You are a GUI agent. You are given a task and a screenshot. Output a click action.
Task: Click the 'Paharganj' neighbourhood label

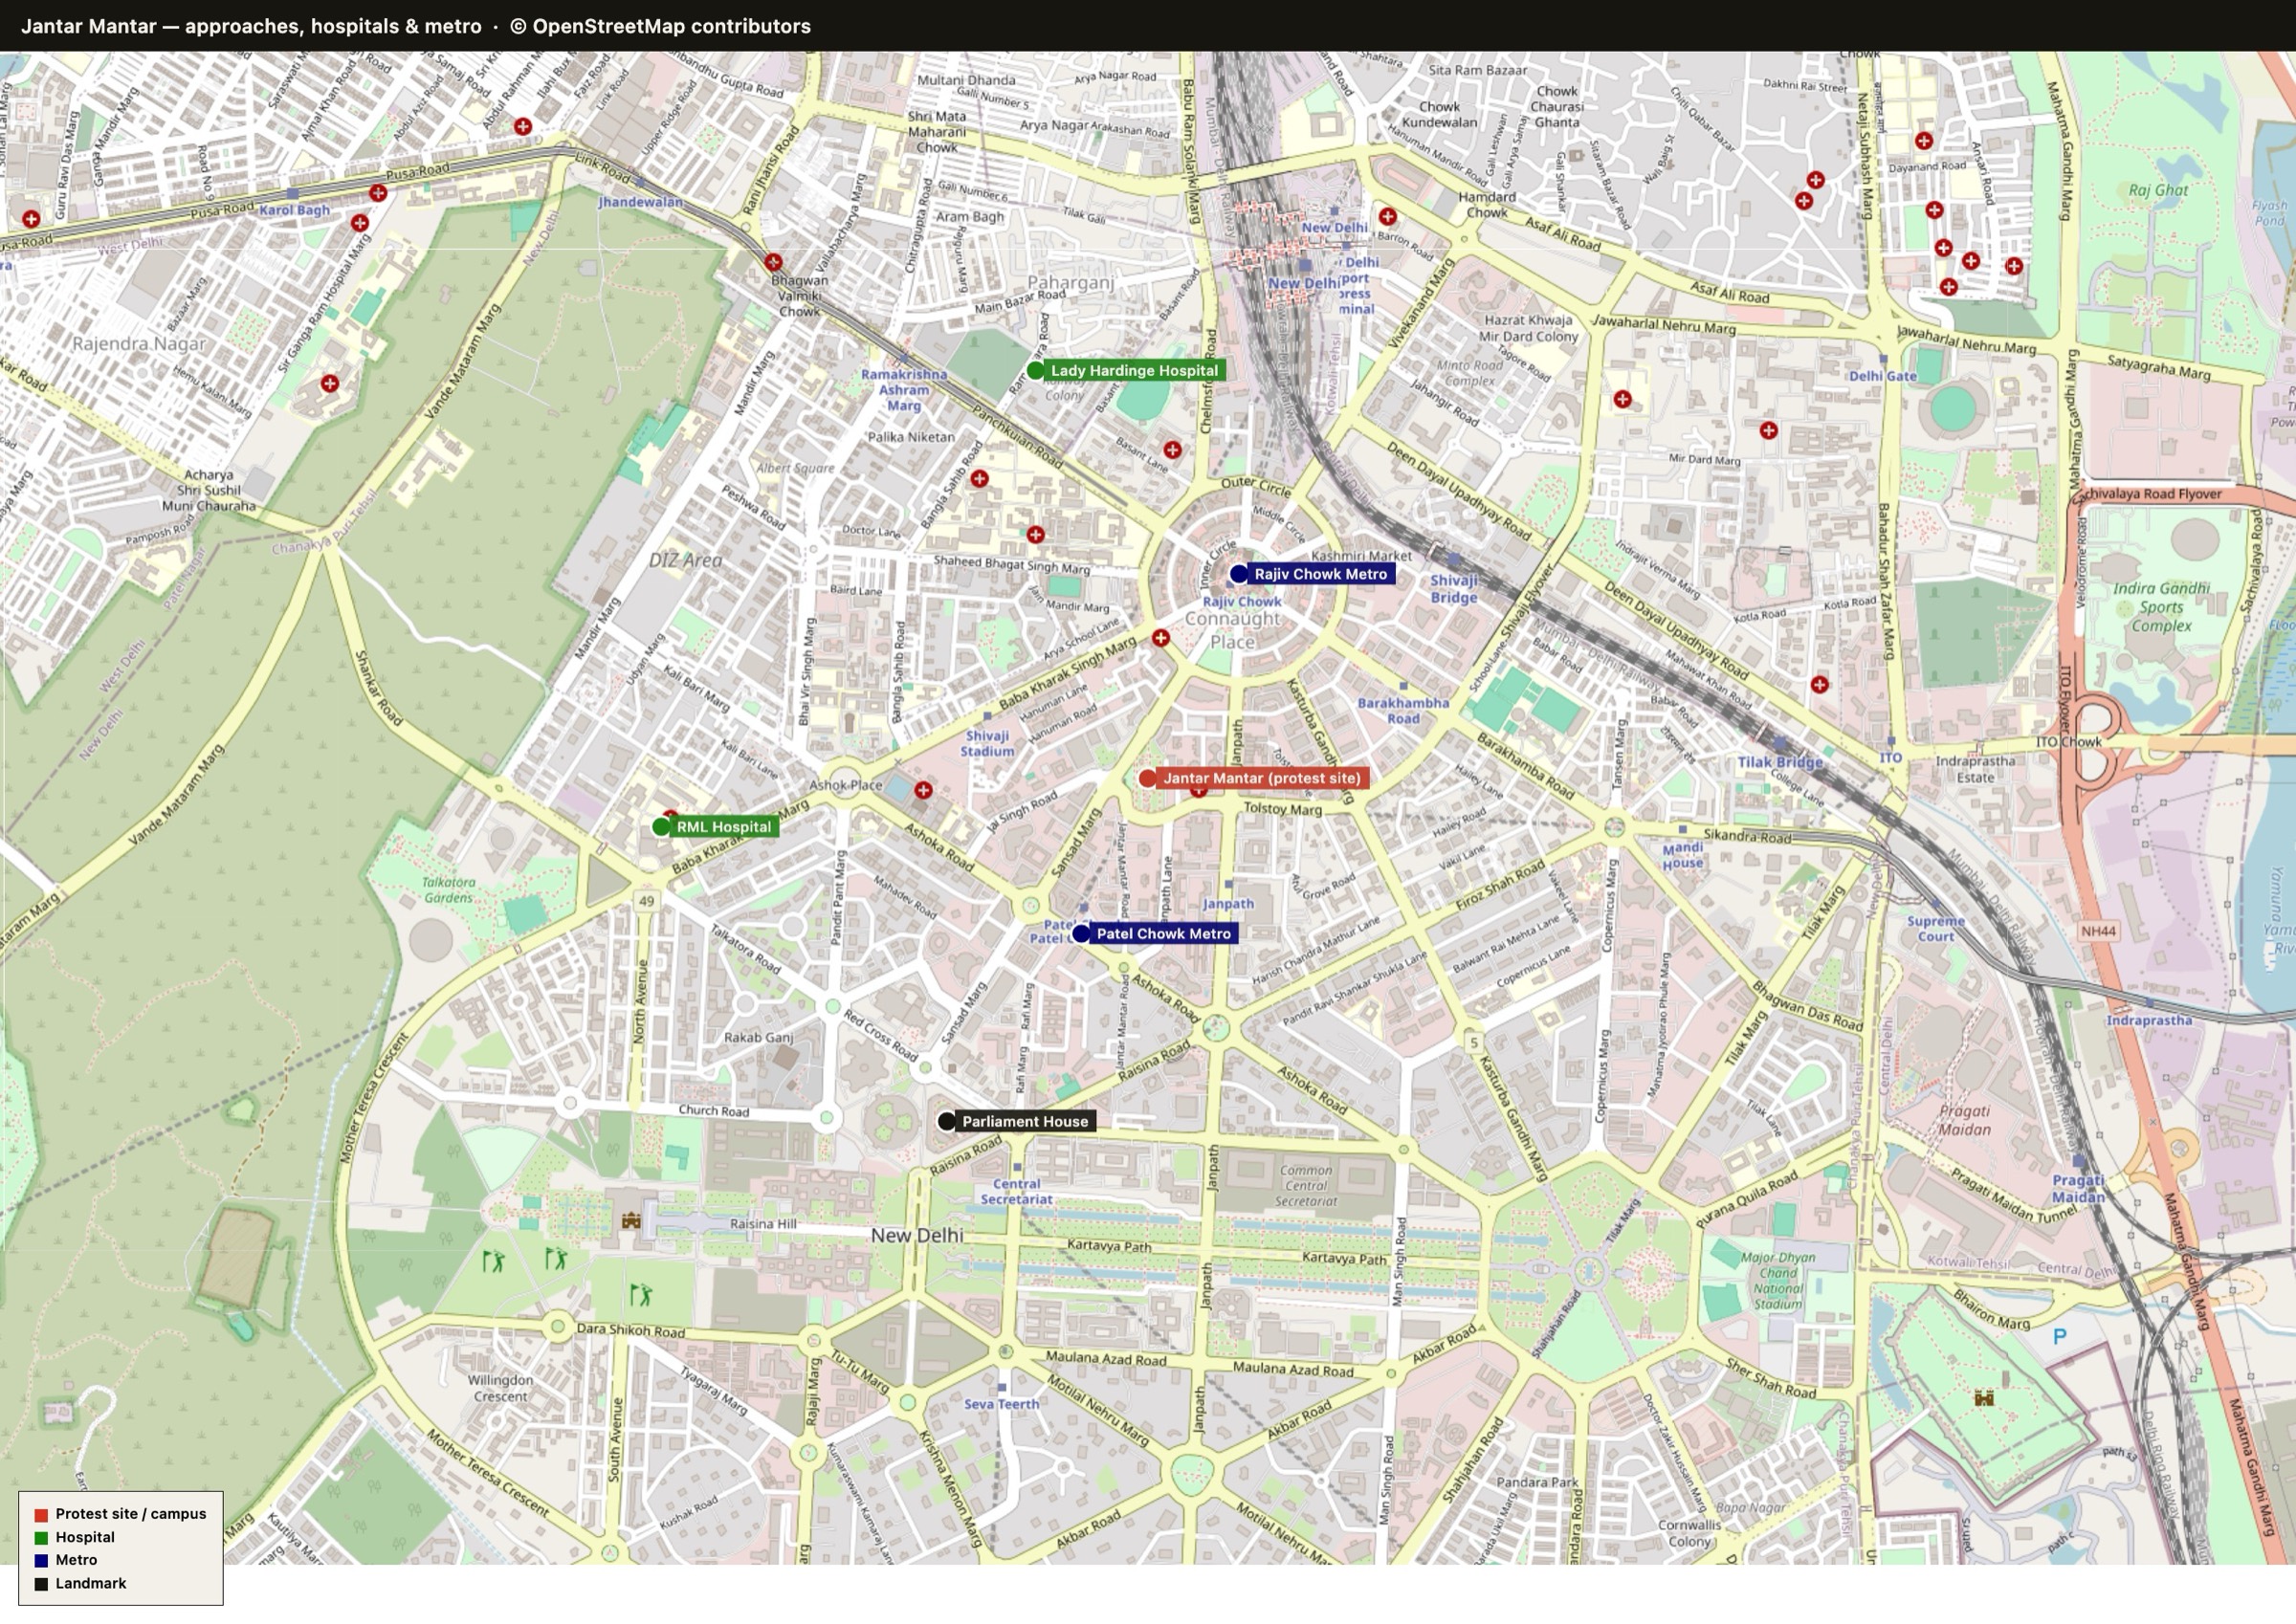point(1071,283)
